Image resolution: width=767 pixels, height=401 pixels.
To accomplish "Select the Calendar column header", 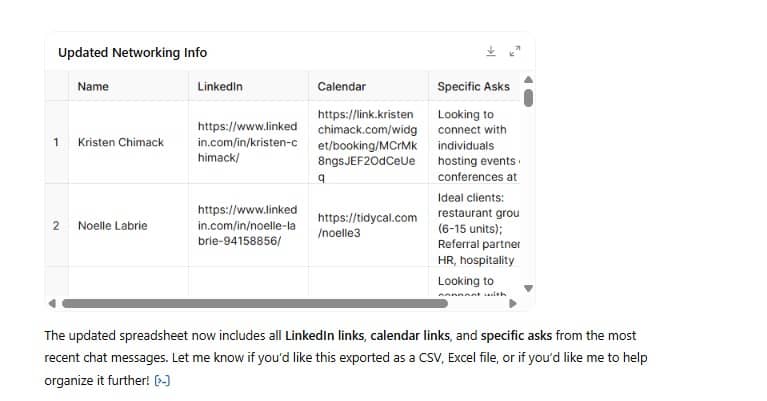I will point(368,87).
